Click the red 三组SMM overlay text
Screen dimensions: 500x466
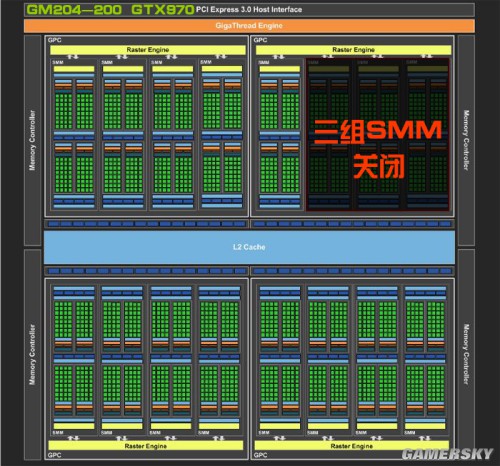[378, 132]
